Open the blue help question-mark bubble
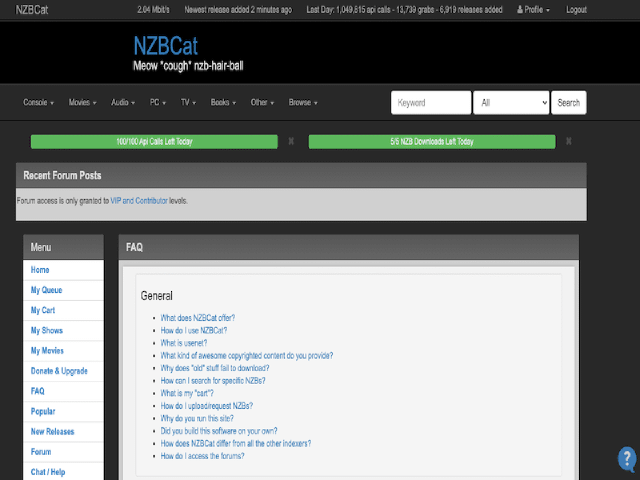 point(627,458)
